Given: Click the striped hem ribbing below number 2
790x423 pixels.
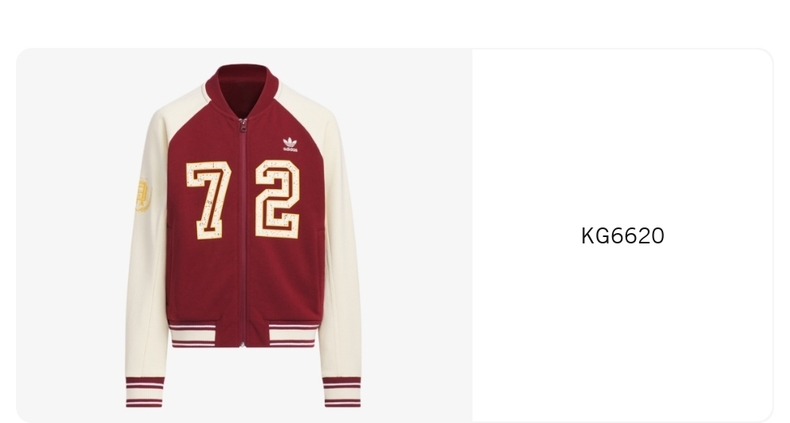Looking at the screenshot, I should click(x=292, y=335).
